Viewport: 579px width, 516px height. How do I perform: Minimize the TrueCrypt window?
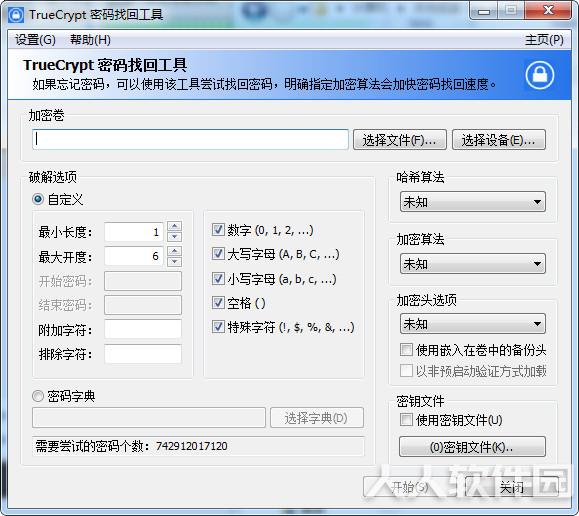(x=484, y=11)
